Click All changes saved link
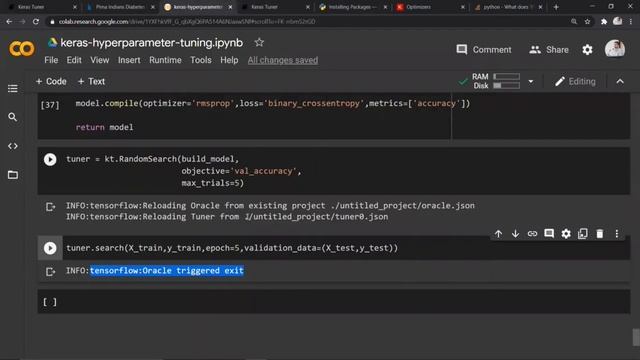The height and width of the screenshot is (360, 640). pyautogui.click(x=283, y=60)
